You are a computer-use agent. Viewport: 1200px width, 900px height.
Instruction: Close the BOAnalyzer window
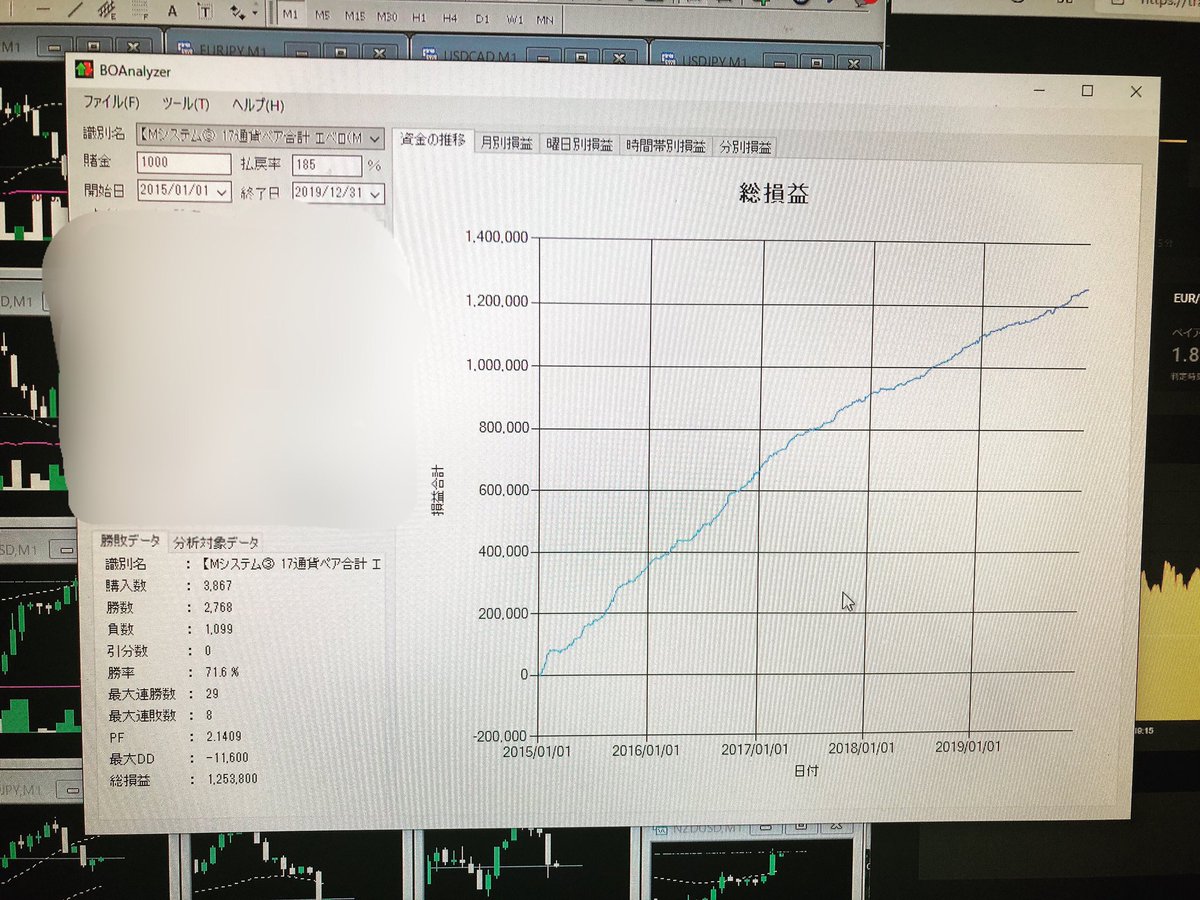pyautogui.click(x=1135, y=92)
